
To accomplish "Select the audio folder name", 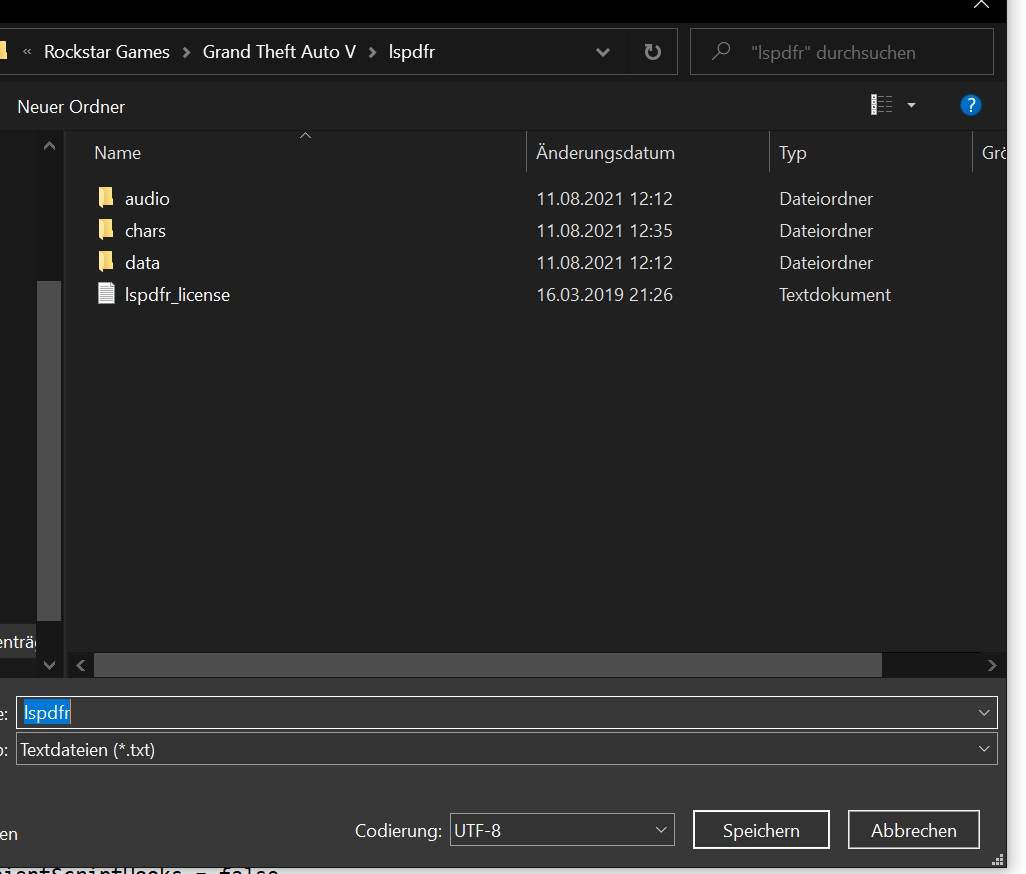I will pyautogui.click(x=147, y=199).
